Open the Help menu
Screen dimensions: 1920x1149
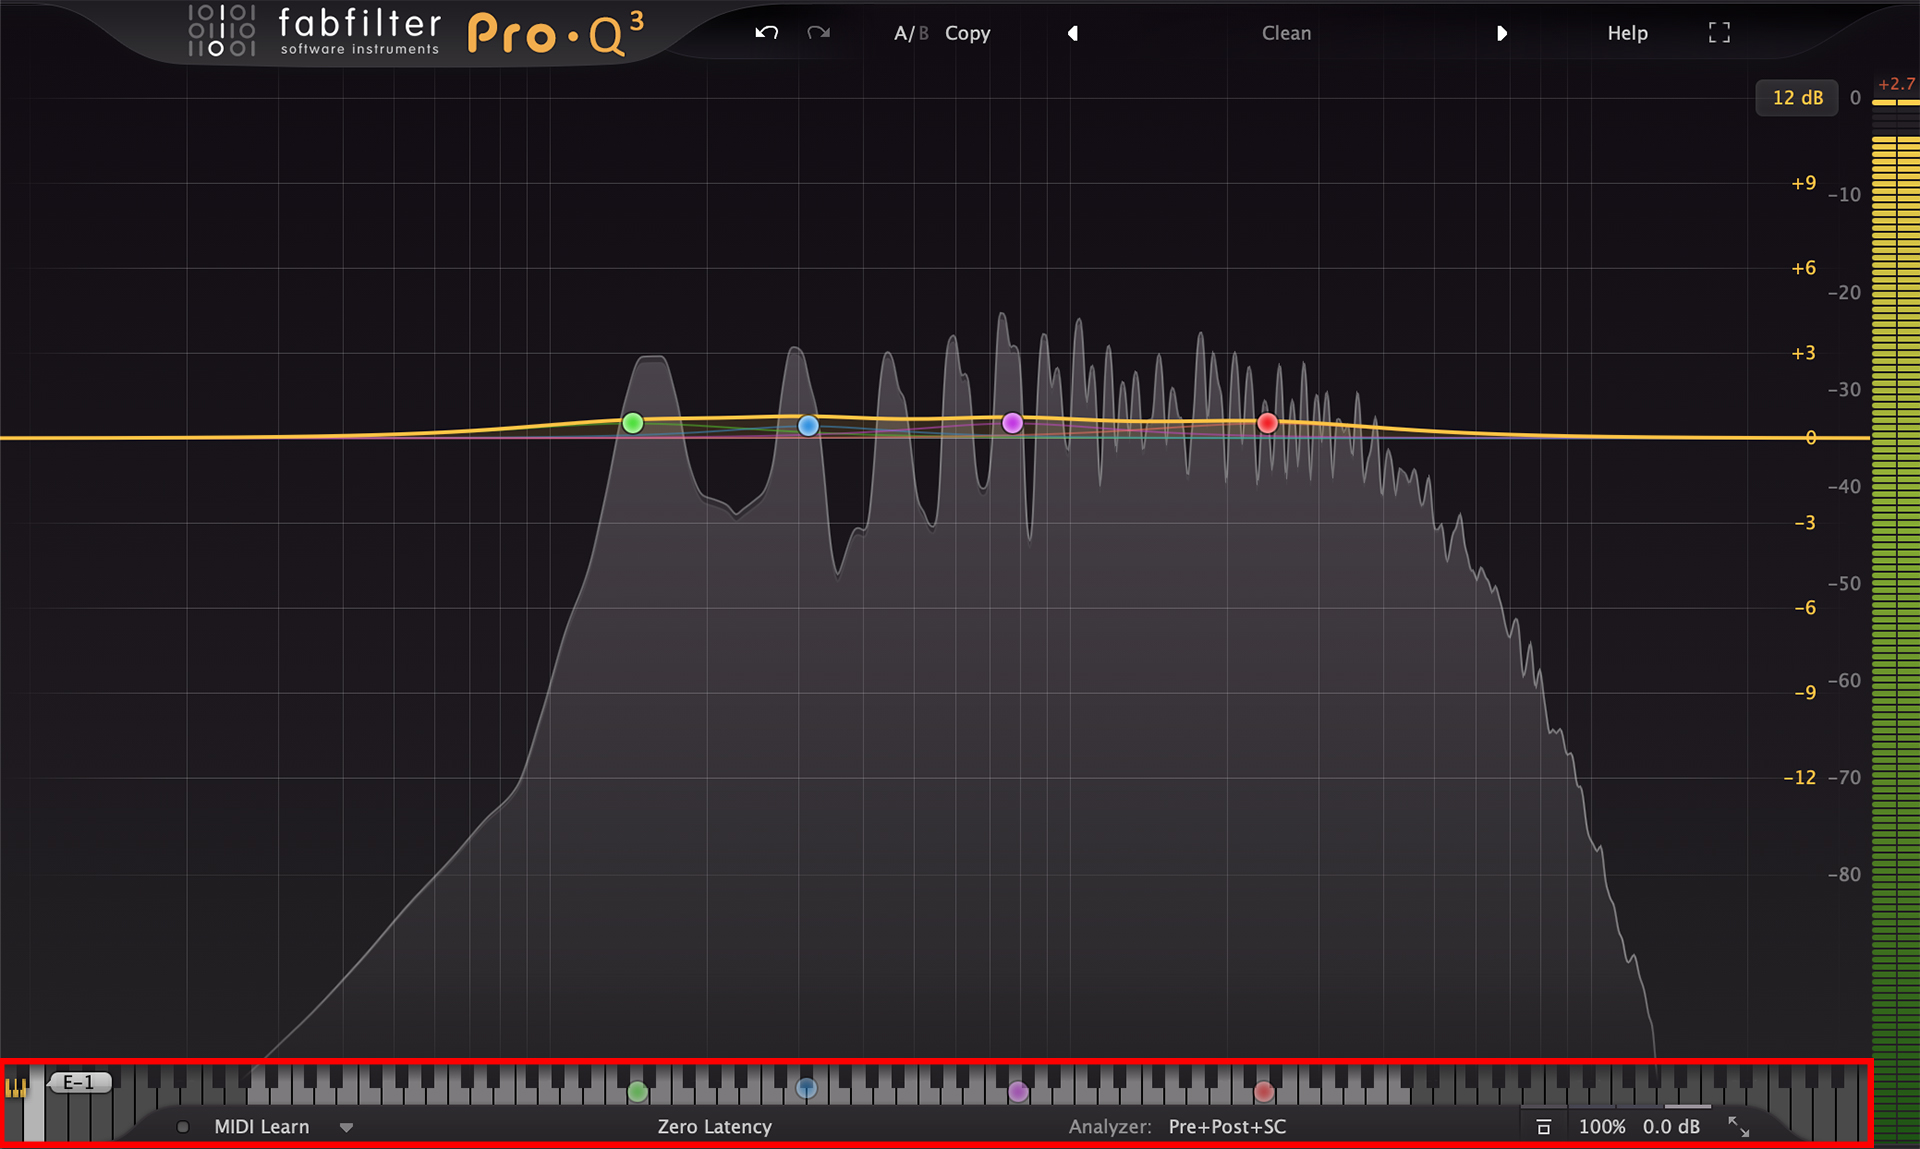click(x=1627, y=33)
